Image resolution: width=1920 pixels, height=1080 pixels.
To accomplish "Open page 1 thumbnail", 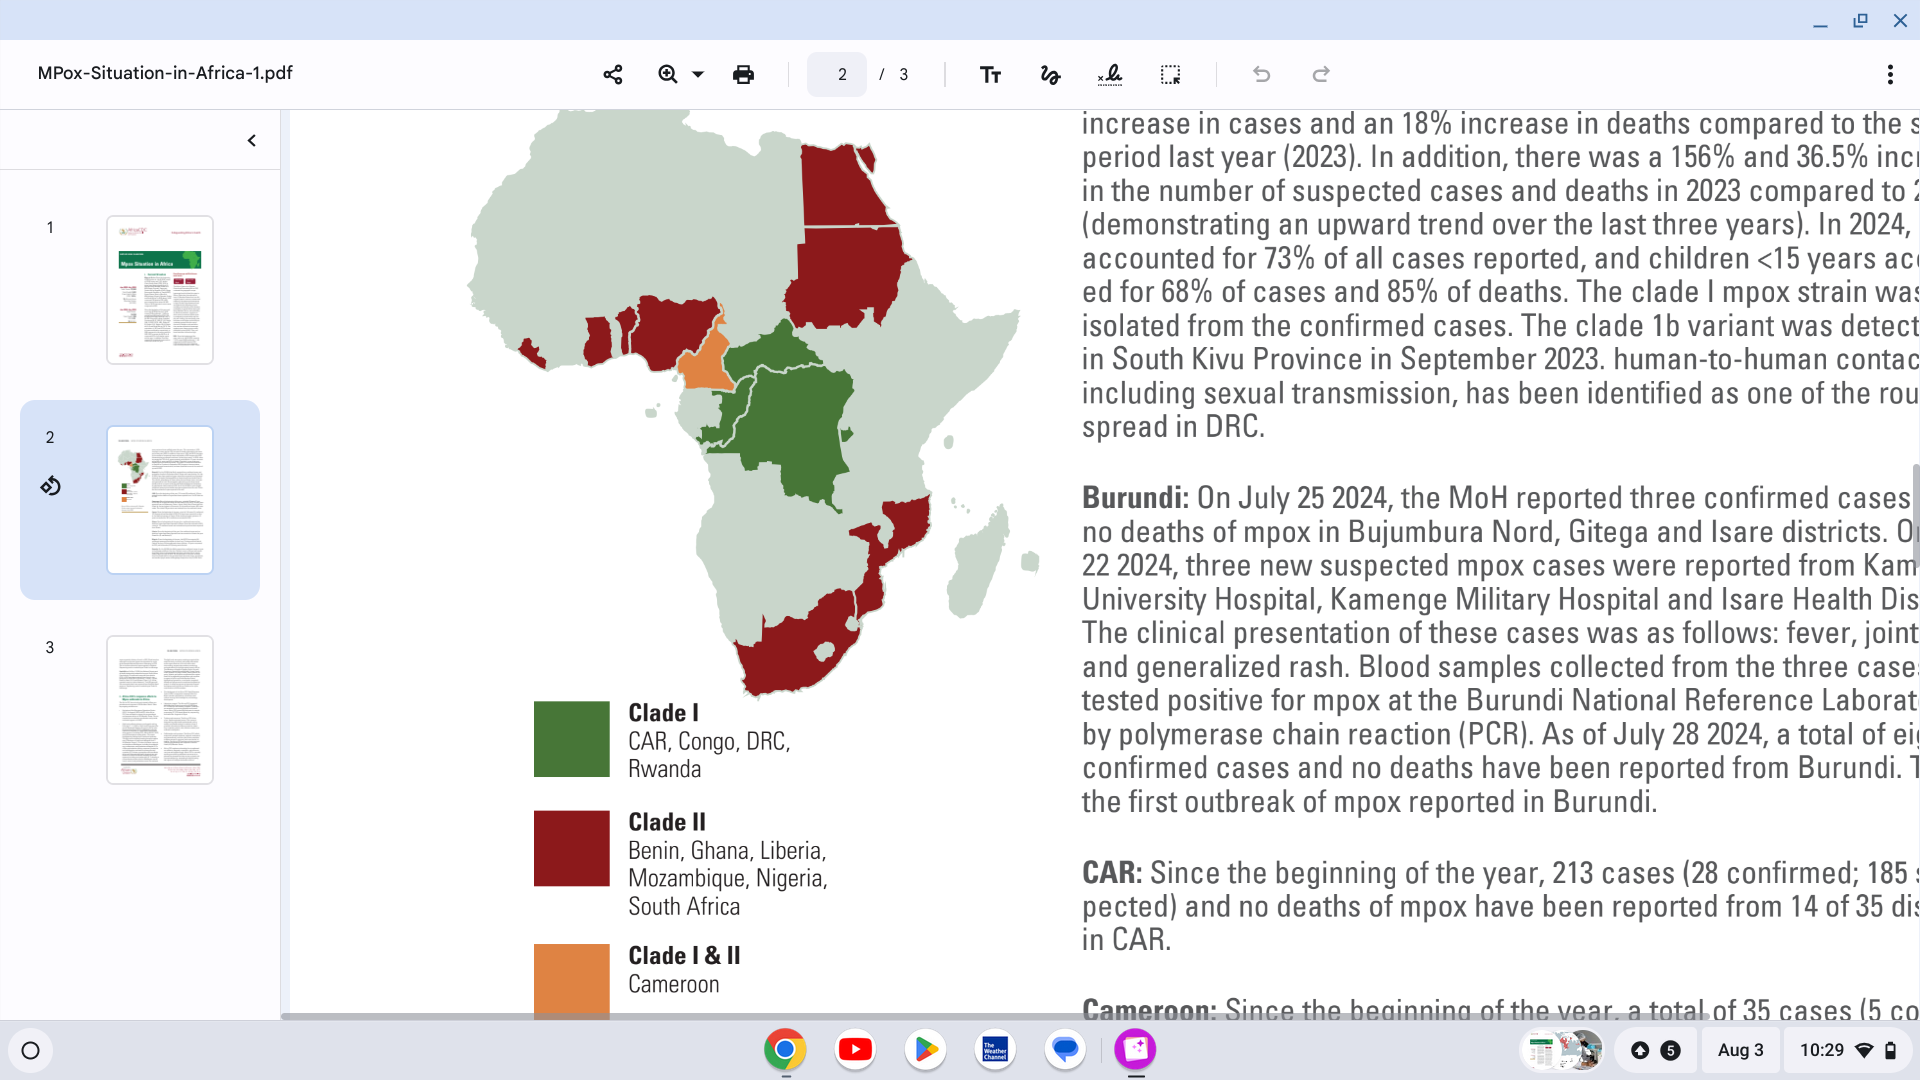I will tap(160, 290).
